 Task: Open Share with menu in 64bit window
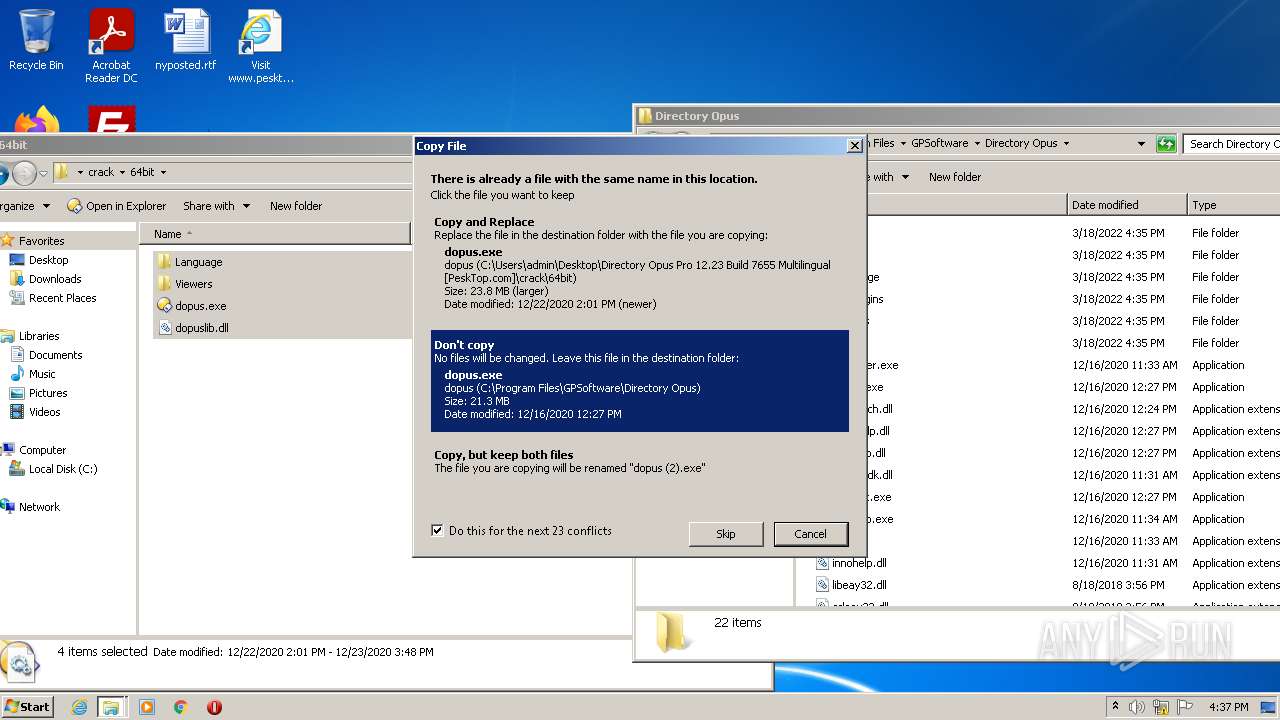pos(215,206)
